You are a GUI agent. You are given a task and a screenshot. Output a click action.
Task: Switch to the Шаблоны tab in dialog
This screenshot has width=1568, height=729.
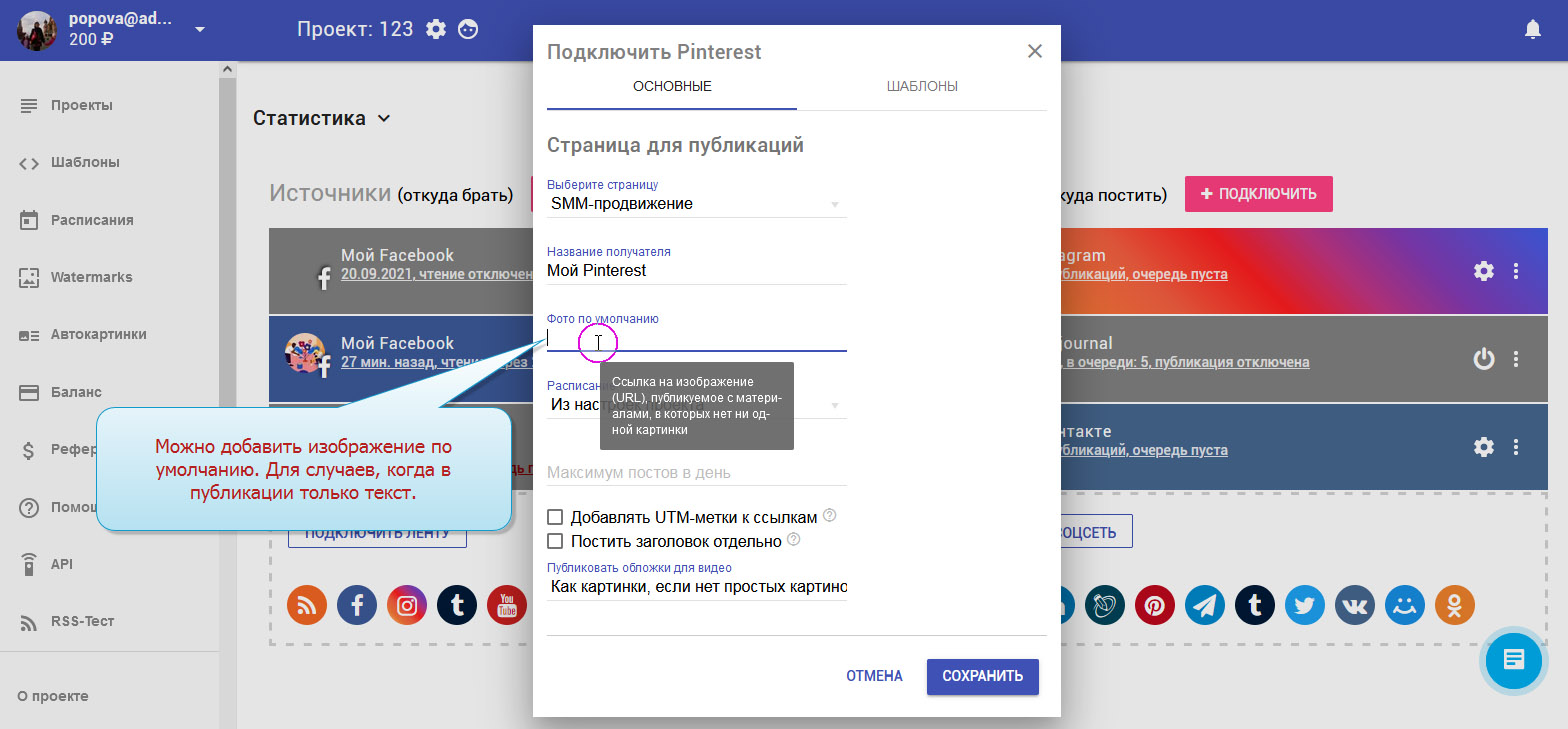pyautogui.click(x=921, y=86)
